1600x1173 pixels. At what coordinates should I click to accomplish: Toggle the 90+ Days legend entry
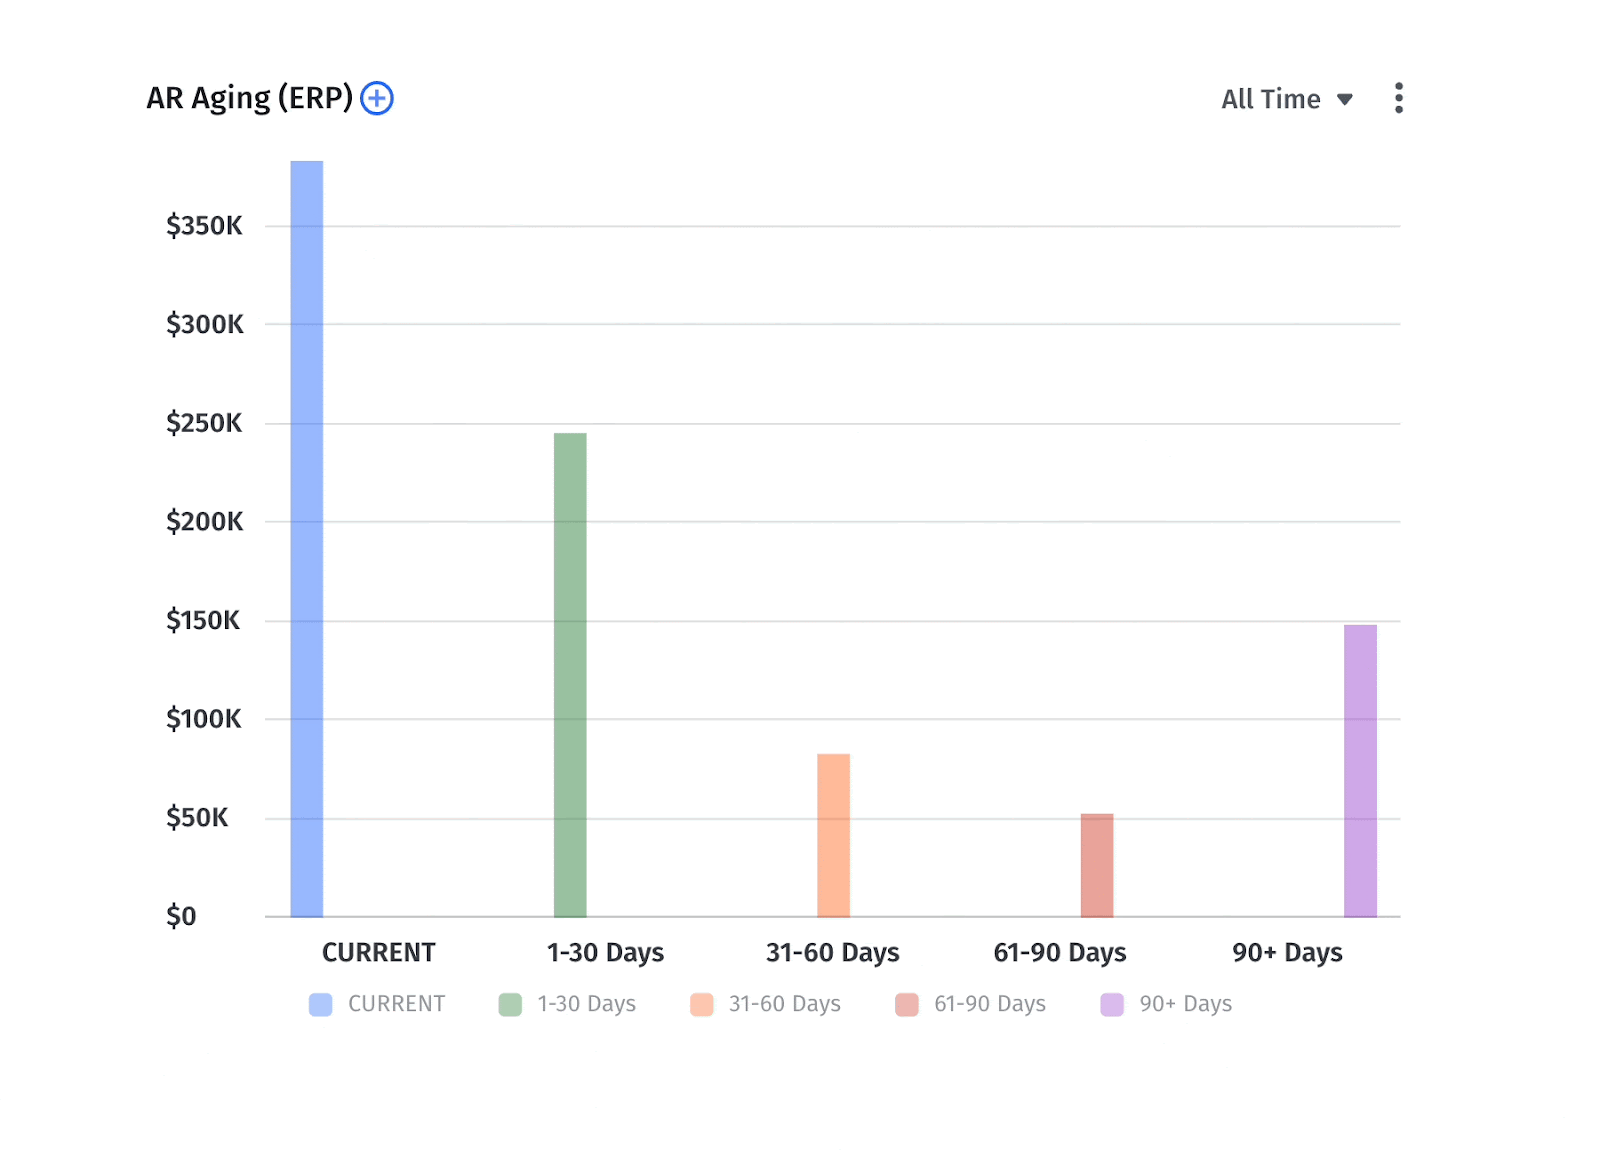[1166, 1004]
